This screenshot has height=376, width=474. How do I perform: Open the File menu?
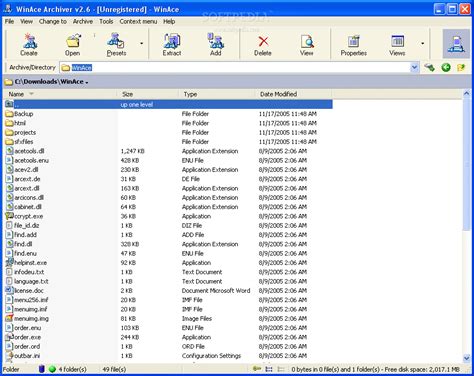(9, 21)
